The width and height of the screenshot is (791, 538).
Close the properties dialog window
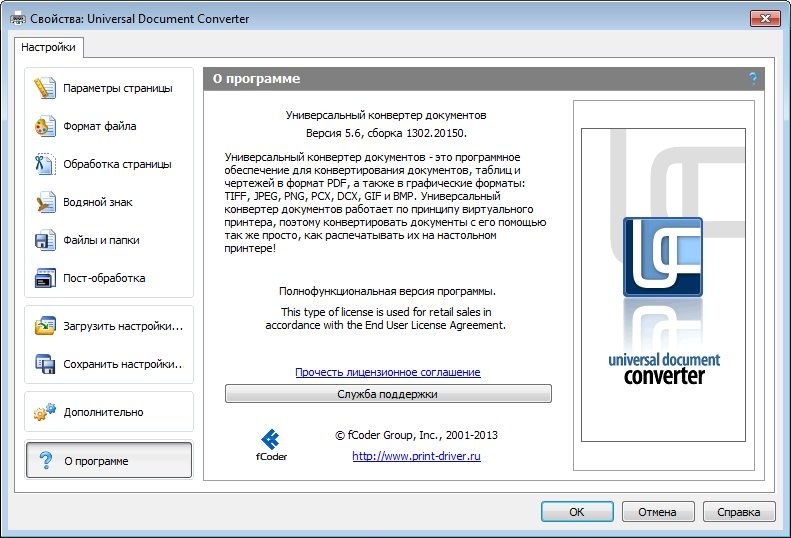(x=765, y=19)
